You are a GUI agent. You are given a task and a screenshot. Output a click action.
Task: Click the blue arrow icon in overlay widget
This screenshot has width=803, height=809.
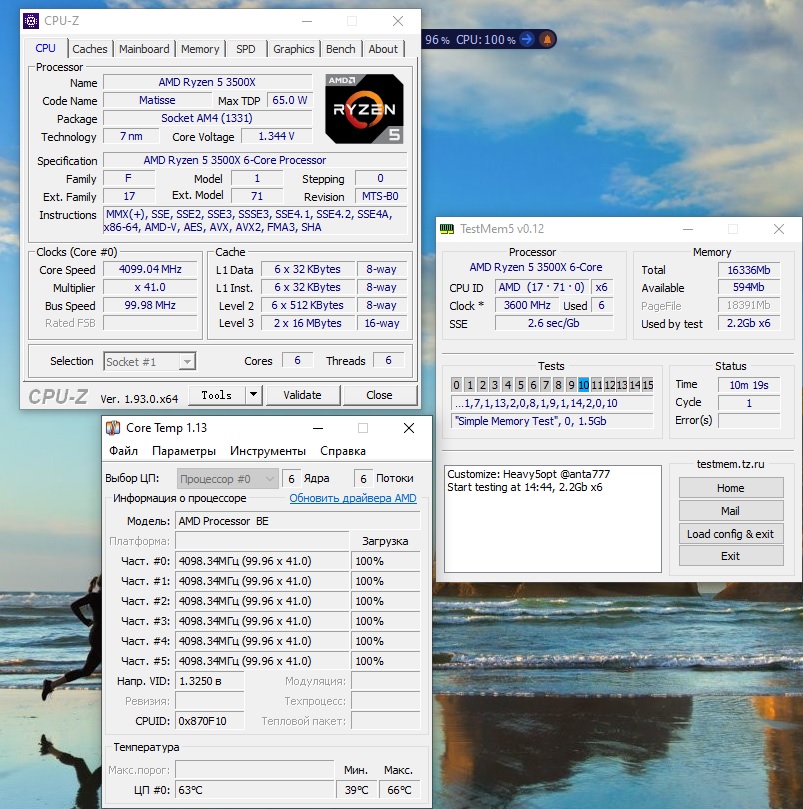pos(527,39)
